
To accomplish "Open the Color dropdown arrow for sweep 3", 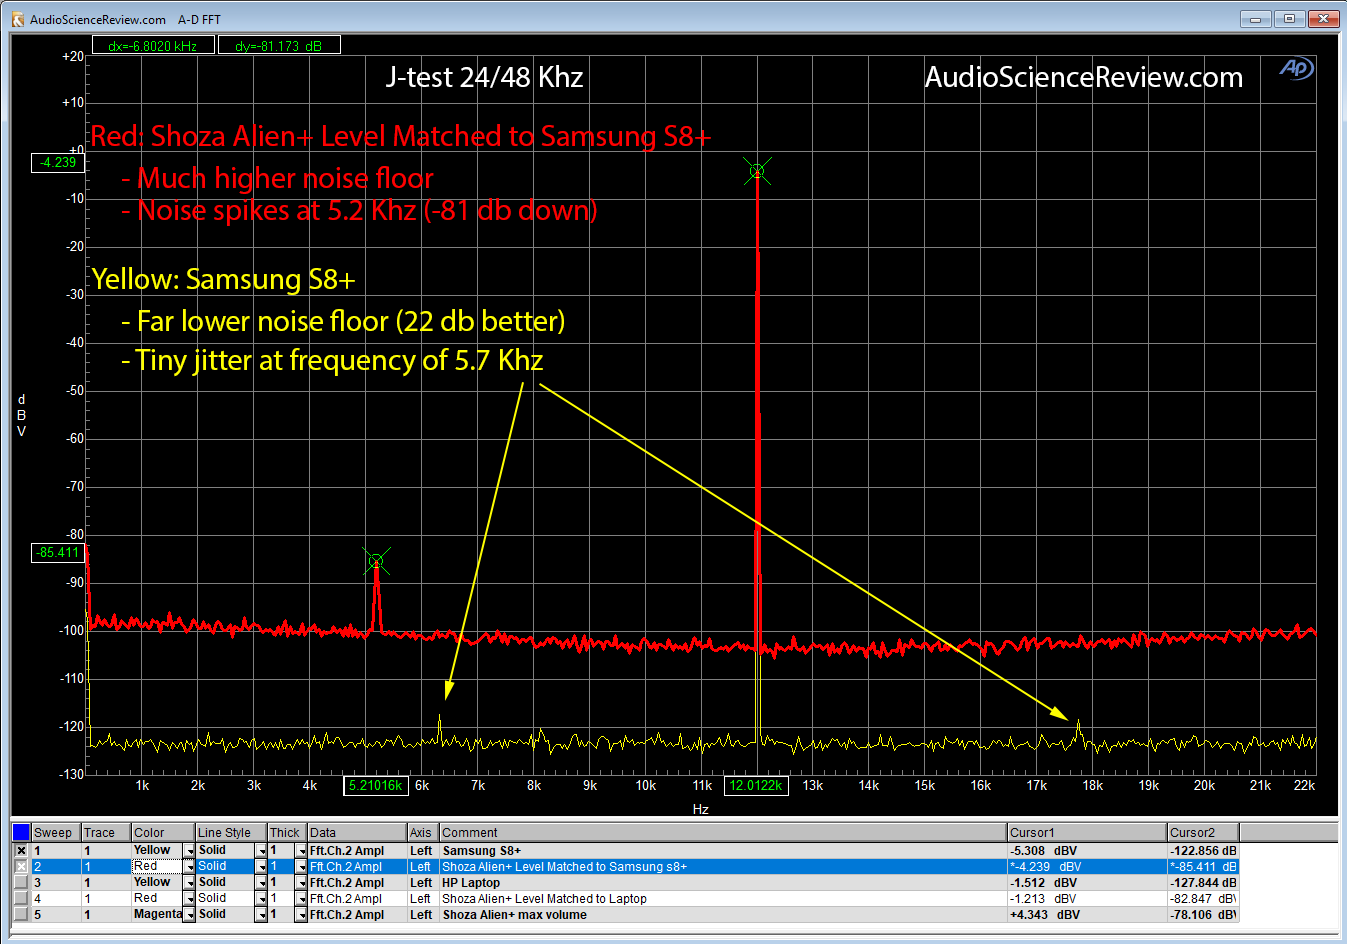I will (x=189, y=884).
